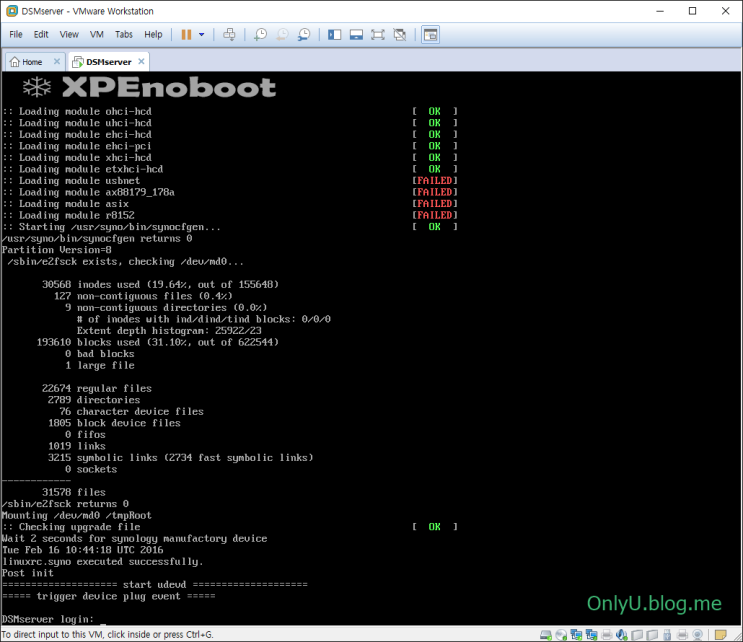743x642 pixels.
Task: Click the console view icon
Action: (430, 34)
